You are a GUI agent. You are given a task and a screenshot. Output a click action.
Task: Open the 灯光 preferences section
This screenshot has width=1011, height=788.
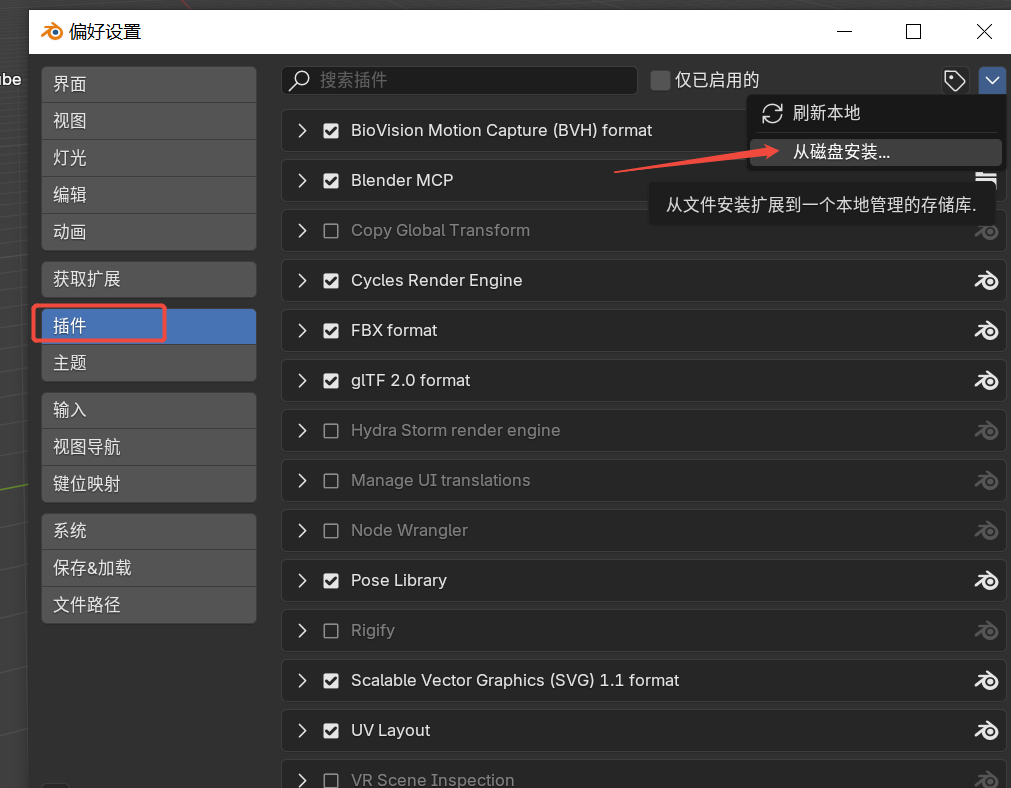(x=149, y=158)
